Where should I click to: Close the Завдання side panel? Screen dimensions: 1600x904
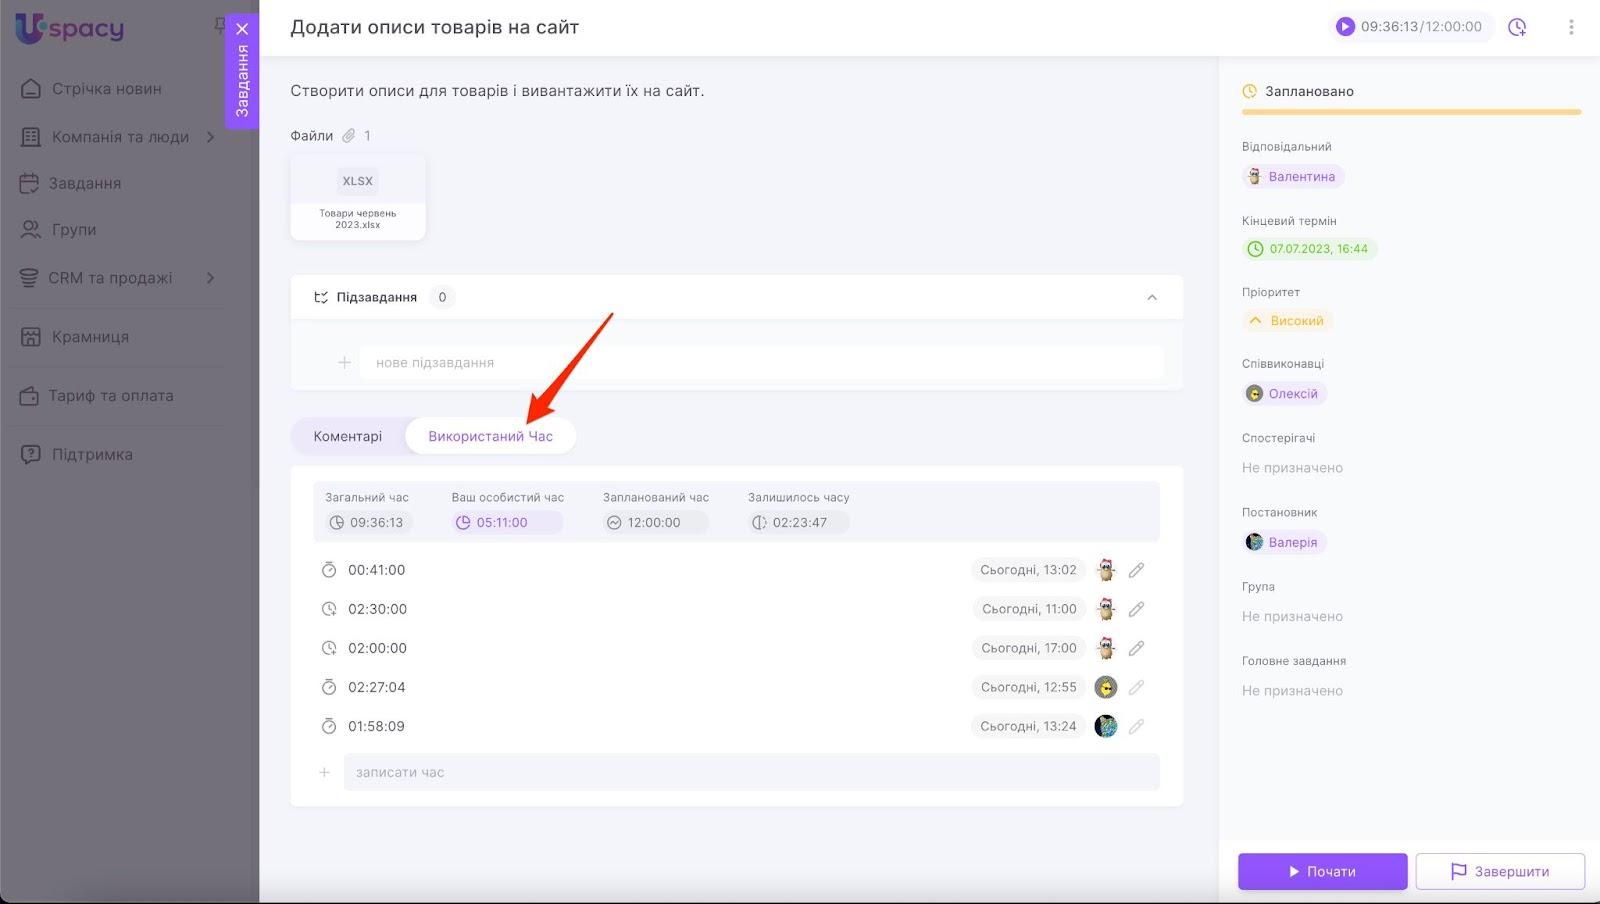242,29
